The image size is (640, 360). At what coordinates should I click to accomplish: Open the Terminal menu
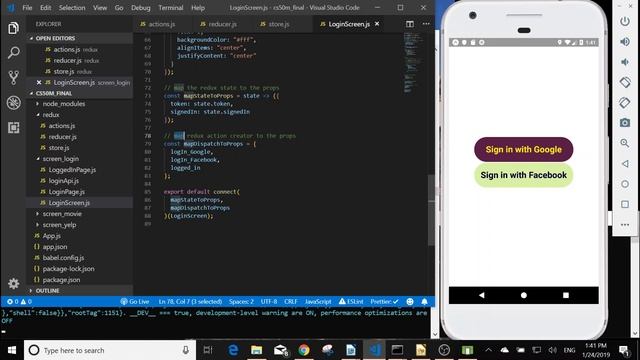click(x=171, y=8)
